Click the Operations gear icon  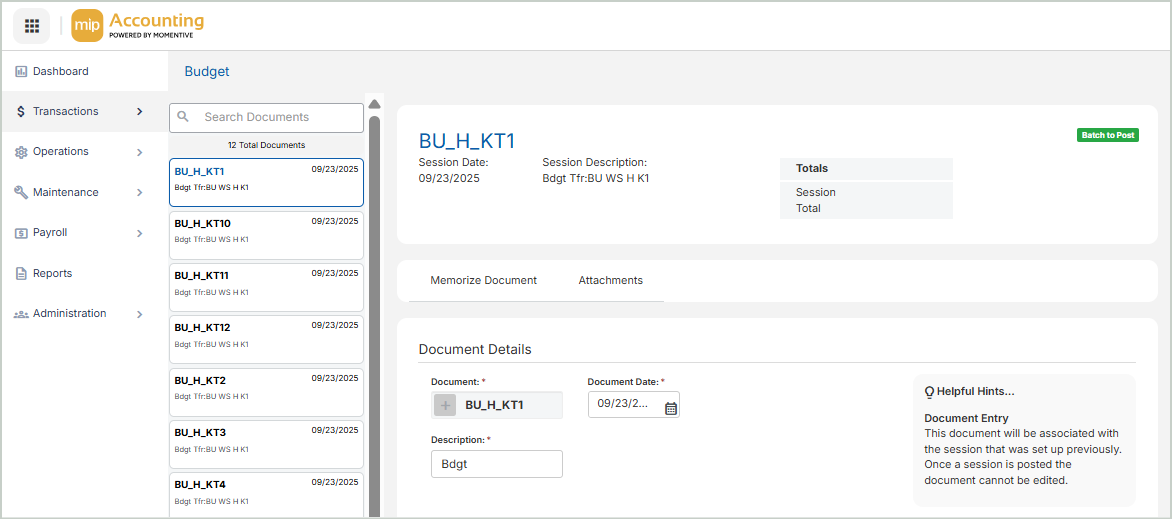pyautogui.click(x=21, y=152)
